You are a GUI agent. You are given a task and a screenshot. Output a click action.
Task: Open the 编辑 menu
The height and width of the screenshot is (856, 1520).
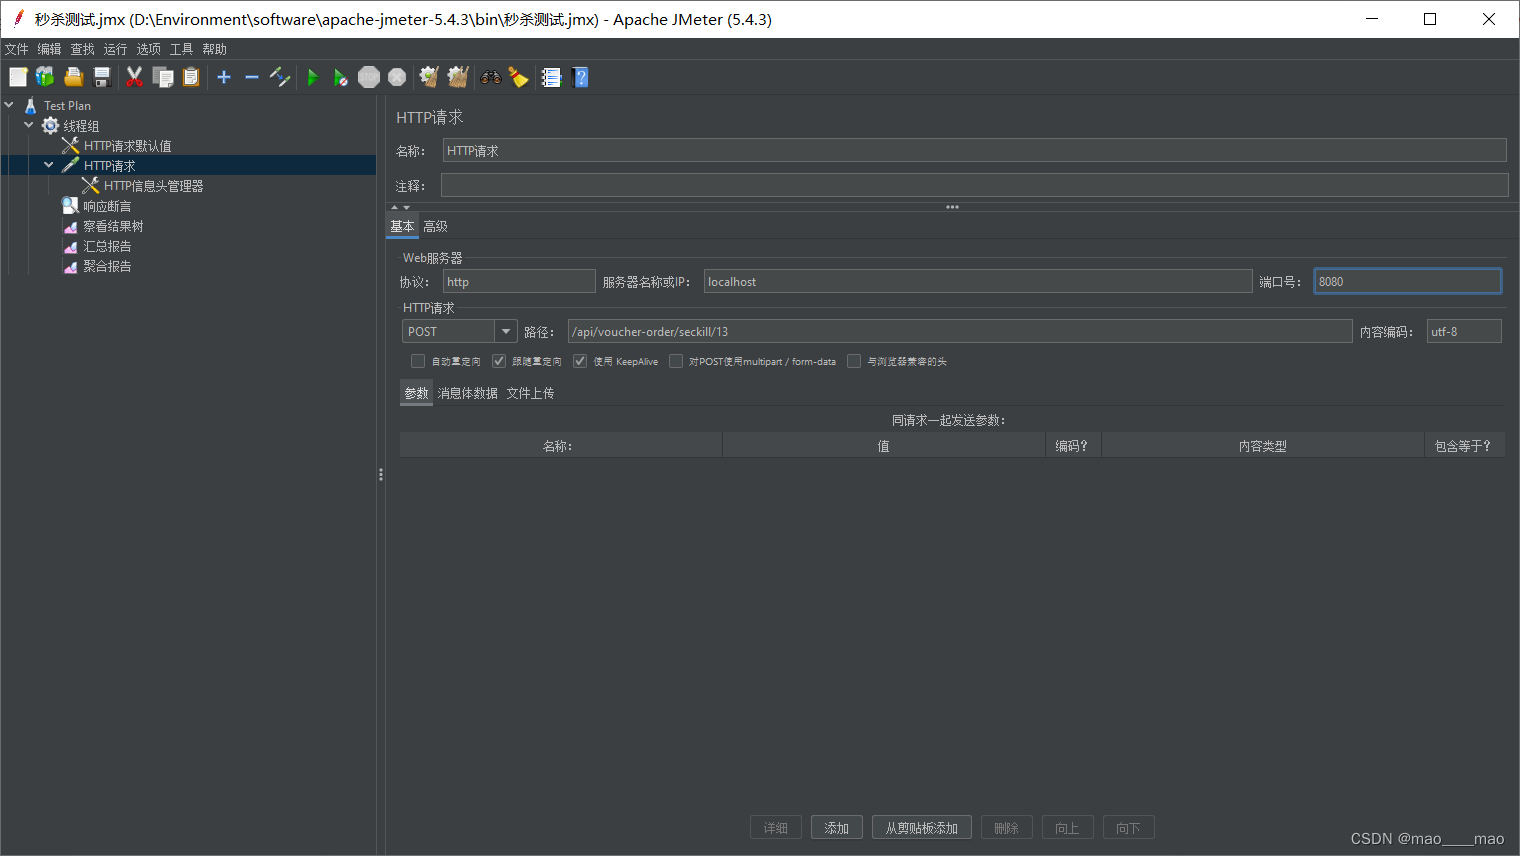tap(49, 49)
